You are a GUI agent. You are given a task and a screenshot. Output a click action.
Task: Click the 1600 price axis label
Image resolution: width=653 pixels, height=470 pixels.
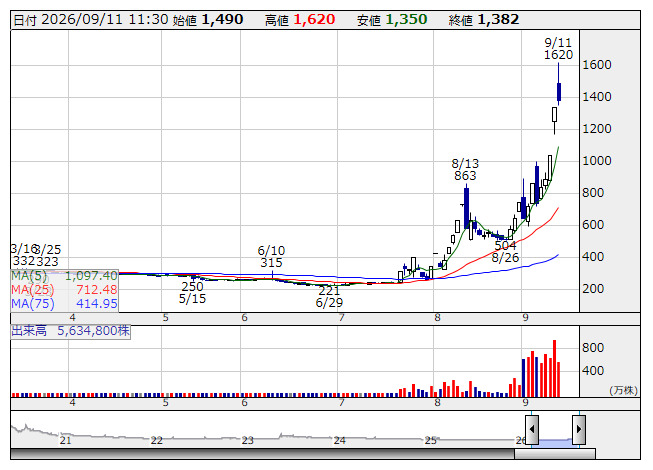click(x=597, y=65)
